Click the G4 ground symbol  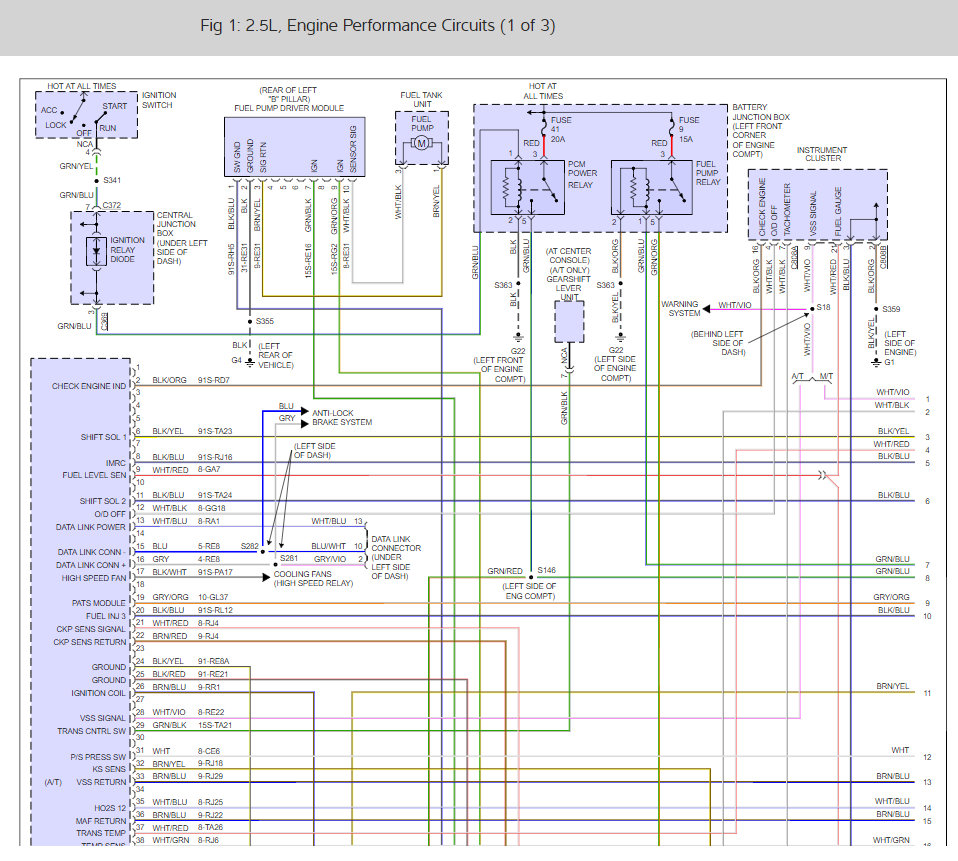pyautogui.click(x=250, y=361)
